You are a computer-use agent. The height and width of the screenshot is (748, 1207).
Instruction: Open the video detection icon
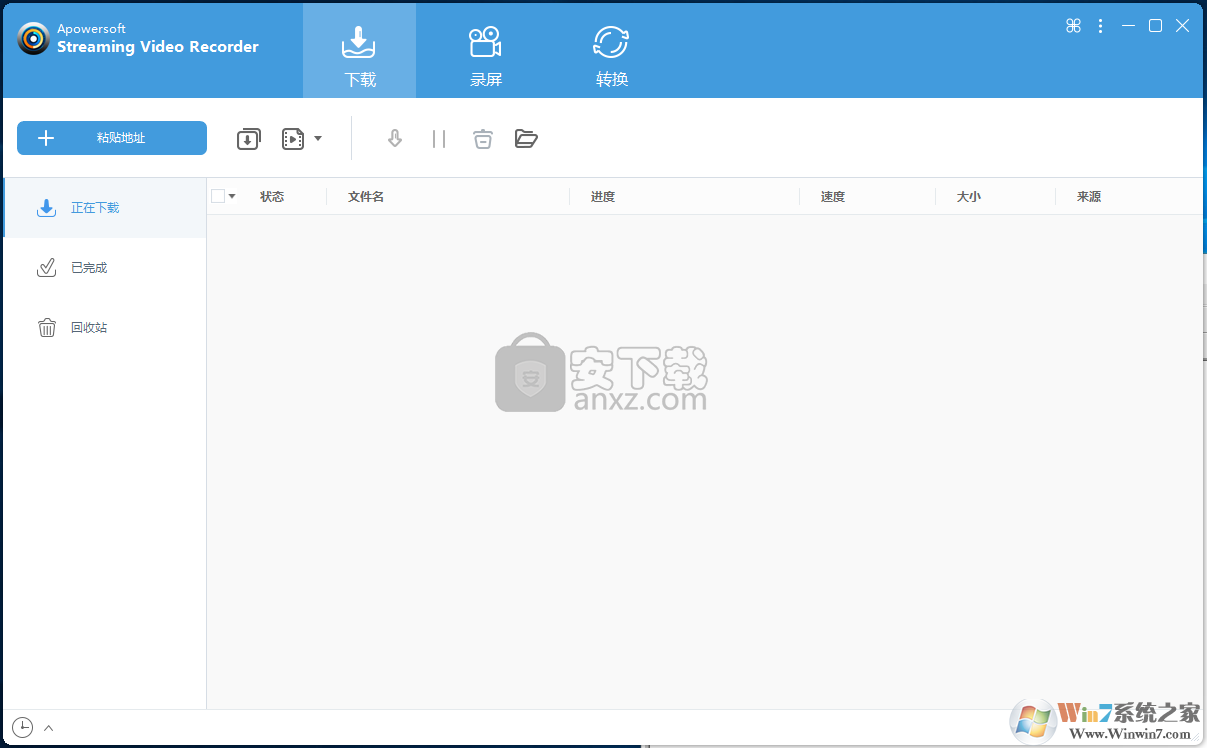click(x=293, y=139)
